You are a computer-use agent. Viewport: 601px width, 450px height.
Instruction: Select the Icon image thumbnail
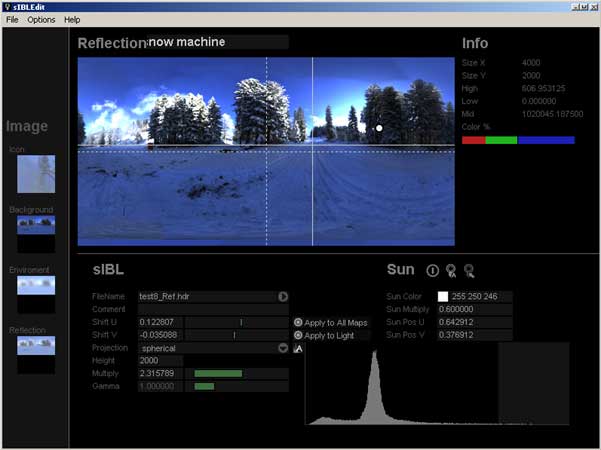click(x=36, y=174)
